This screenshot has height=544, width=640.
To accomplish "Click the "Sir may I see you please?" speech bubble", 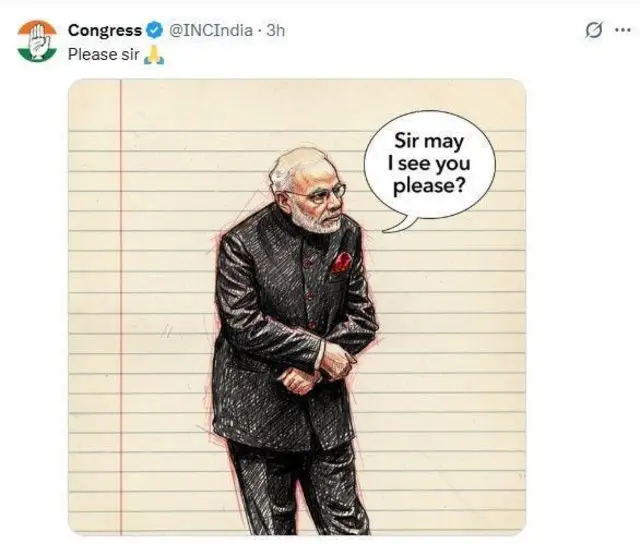I will pos(430,164).
